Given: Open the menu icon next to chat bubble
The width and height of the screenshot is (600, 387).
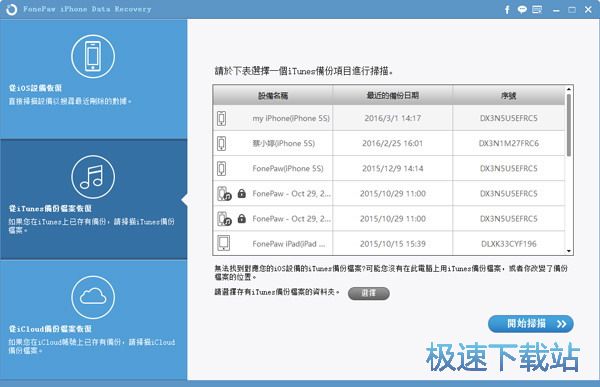Looking at the screenshot, I should pyautogui.click(x=537, y=10).
